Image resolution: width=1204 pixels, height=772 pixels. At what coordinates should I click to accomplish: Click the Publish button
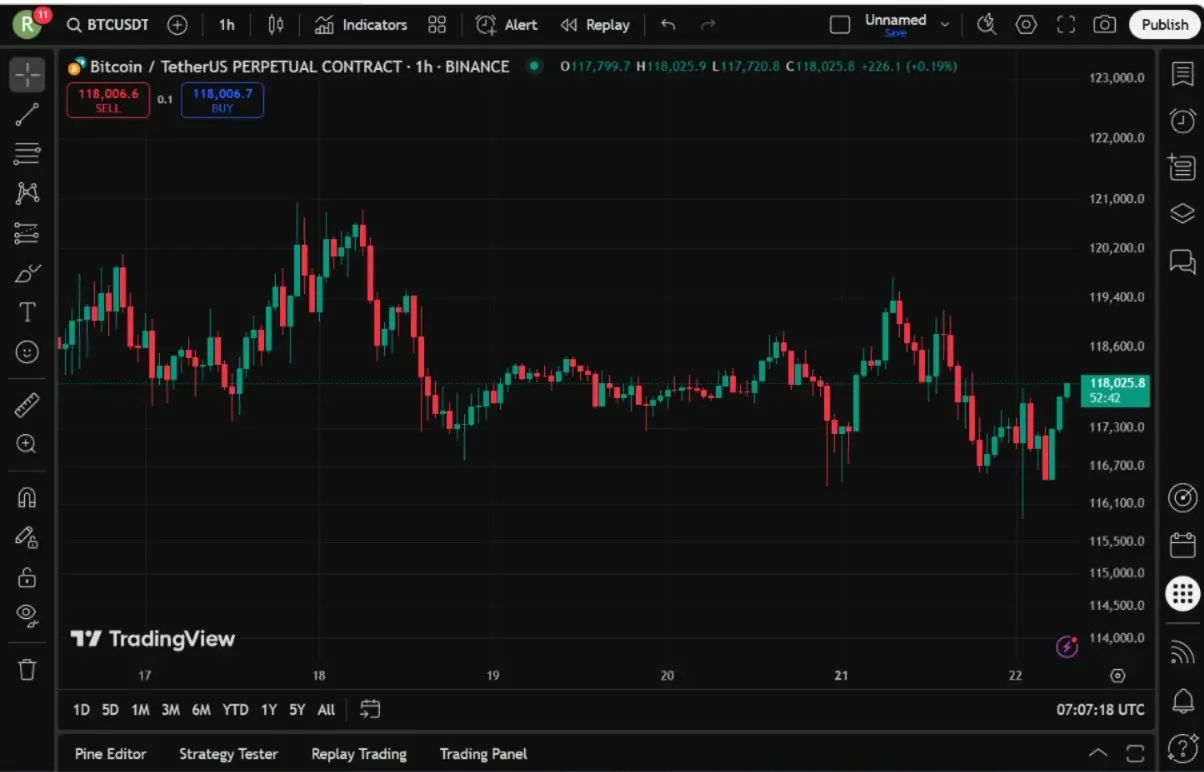coord(1165,25)
